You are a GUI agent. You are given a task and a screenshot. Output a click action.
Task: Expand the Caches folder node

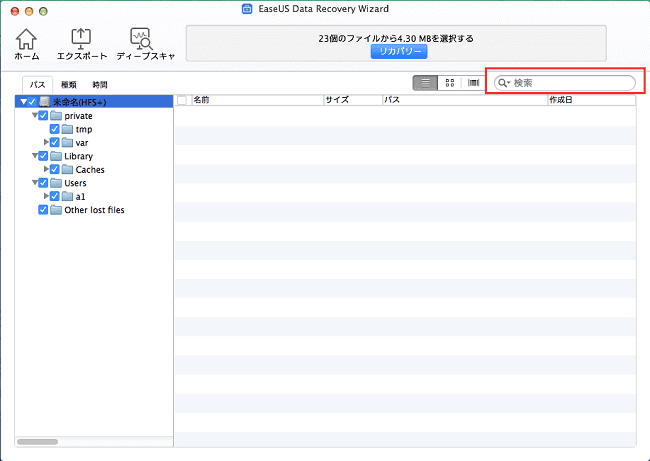pos(46,169)
